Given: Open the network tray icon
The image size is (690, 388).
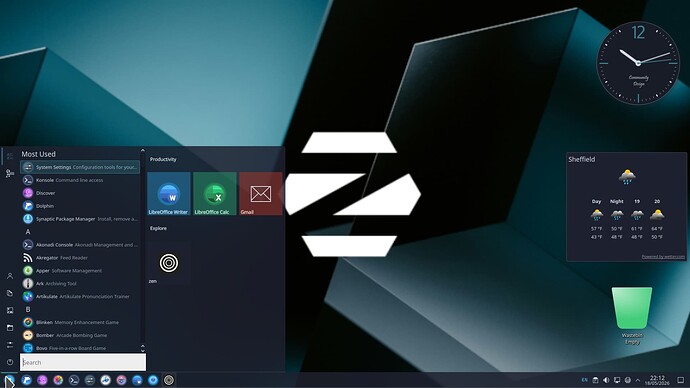Looking at the screenshot, I should 628,380.
